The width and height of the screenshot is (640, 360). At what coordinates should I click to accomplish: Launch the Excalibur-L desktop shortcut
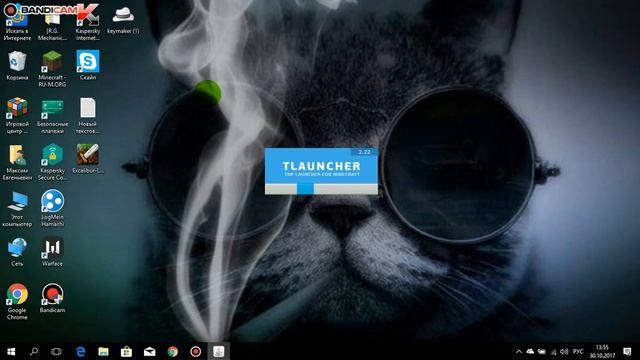coord(88,159)
